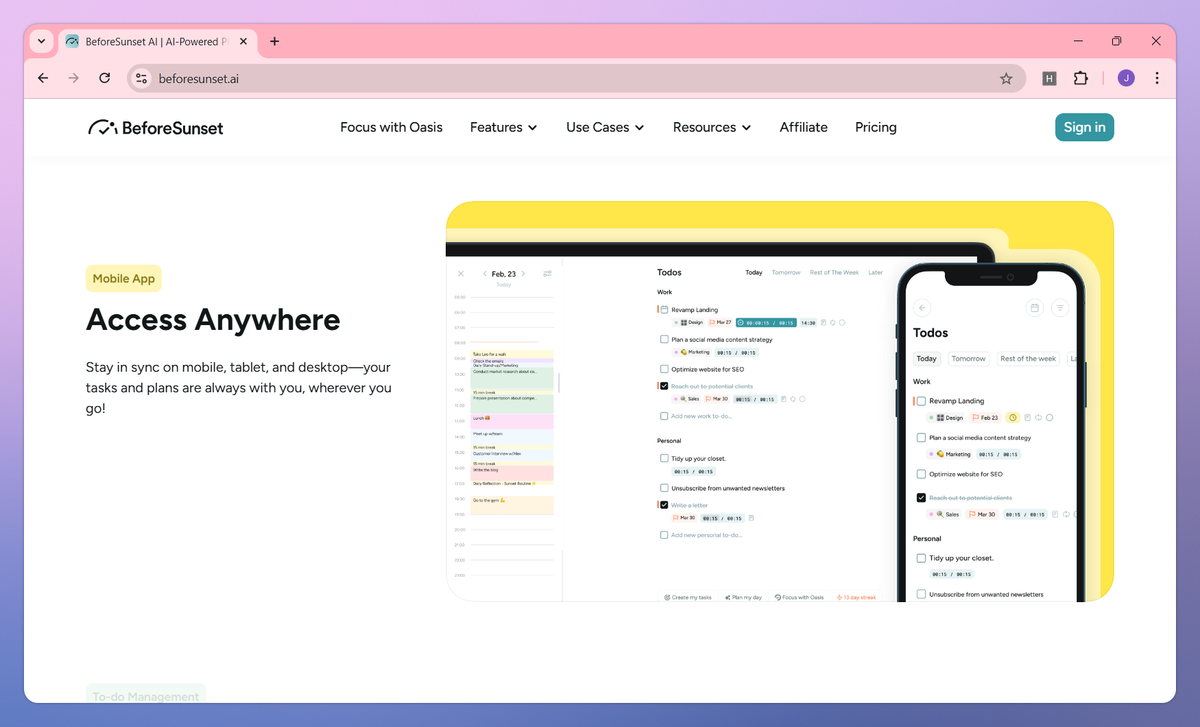Tap Feb 23 flag on phone Revamp Landing
Viewport: 1200px width, 727px height.
pos(985,417)
